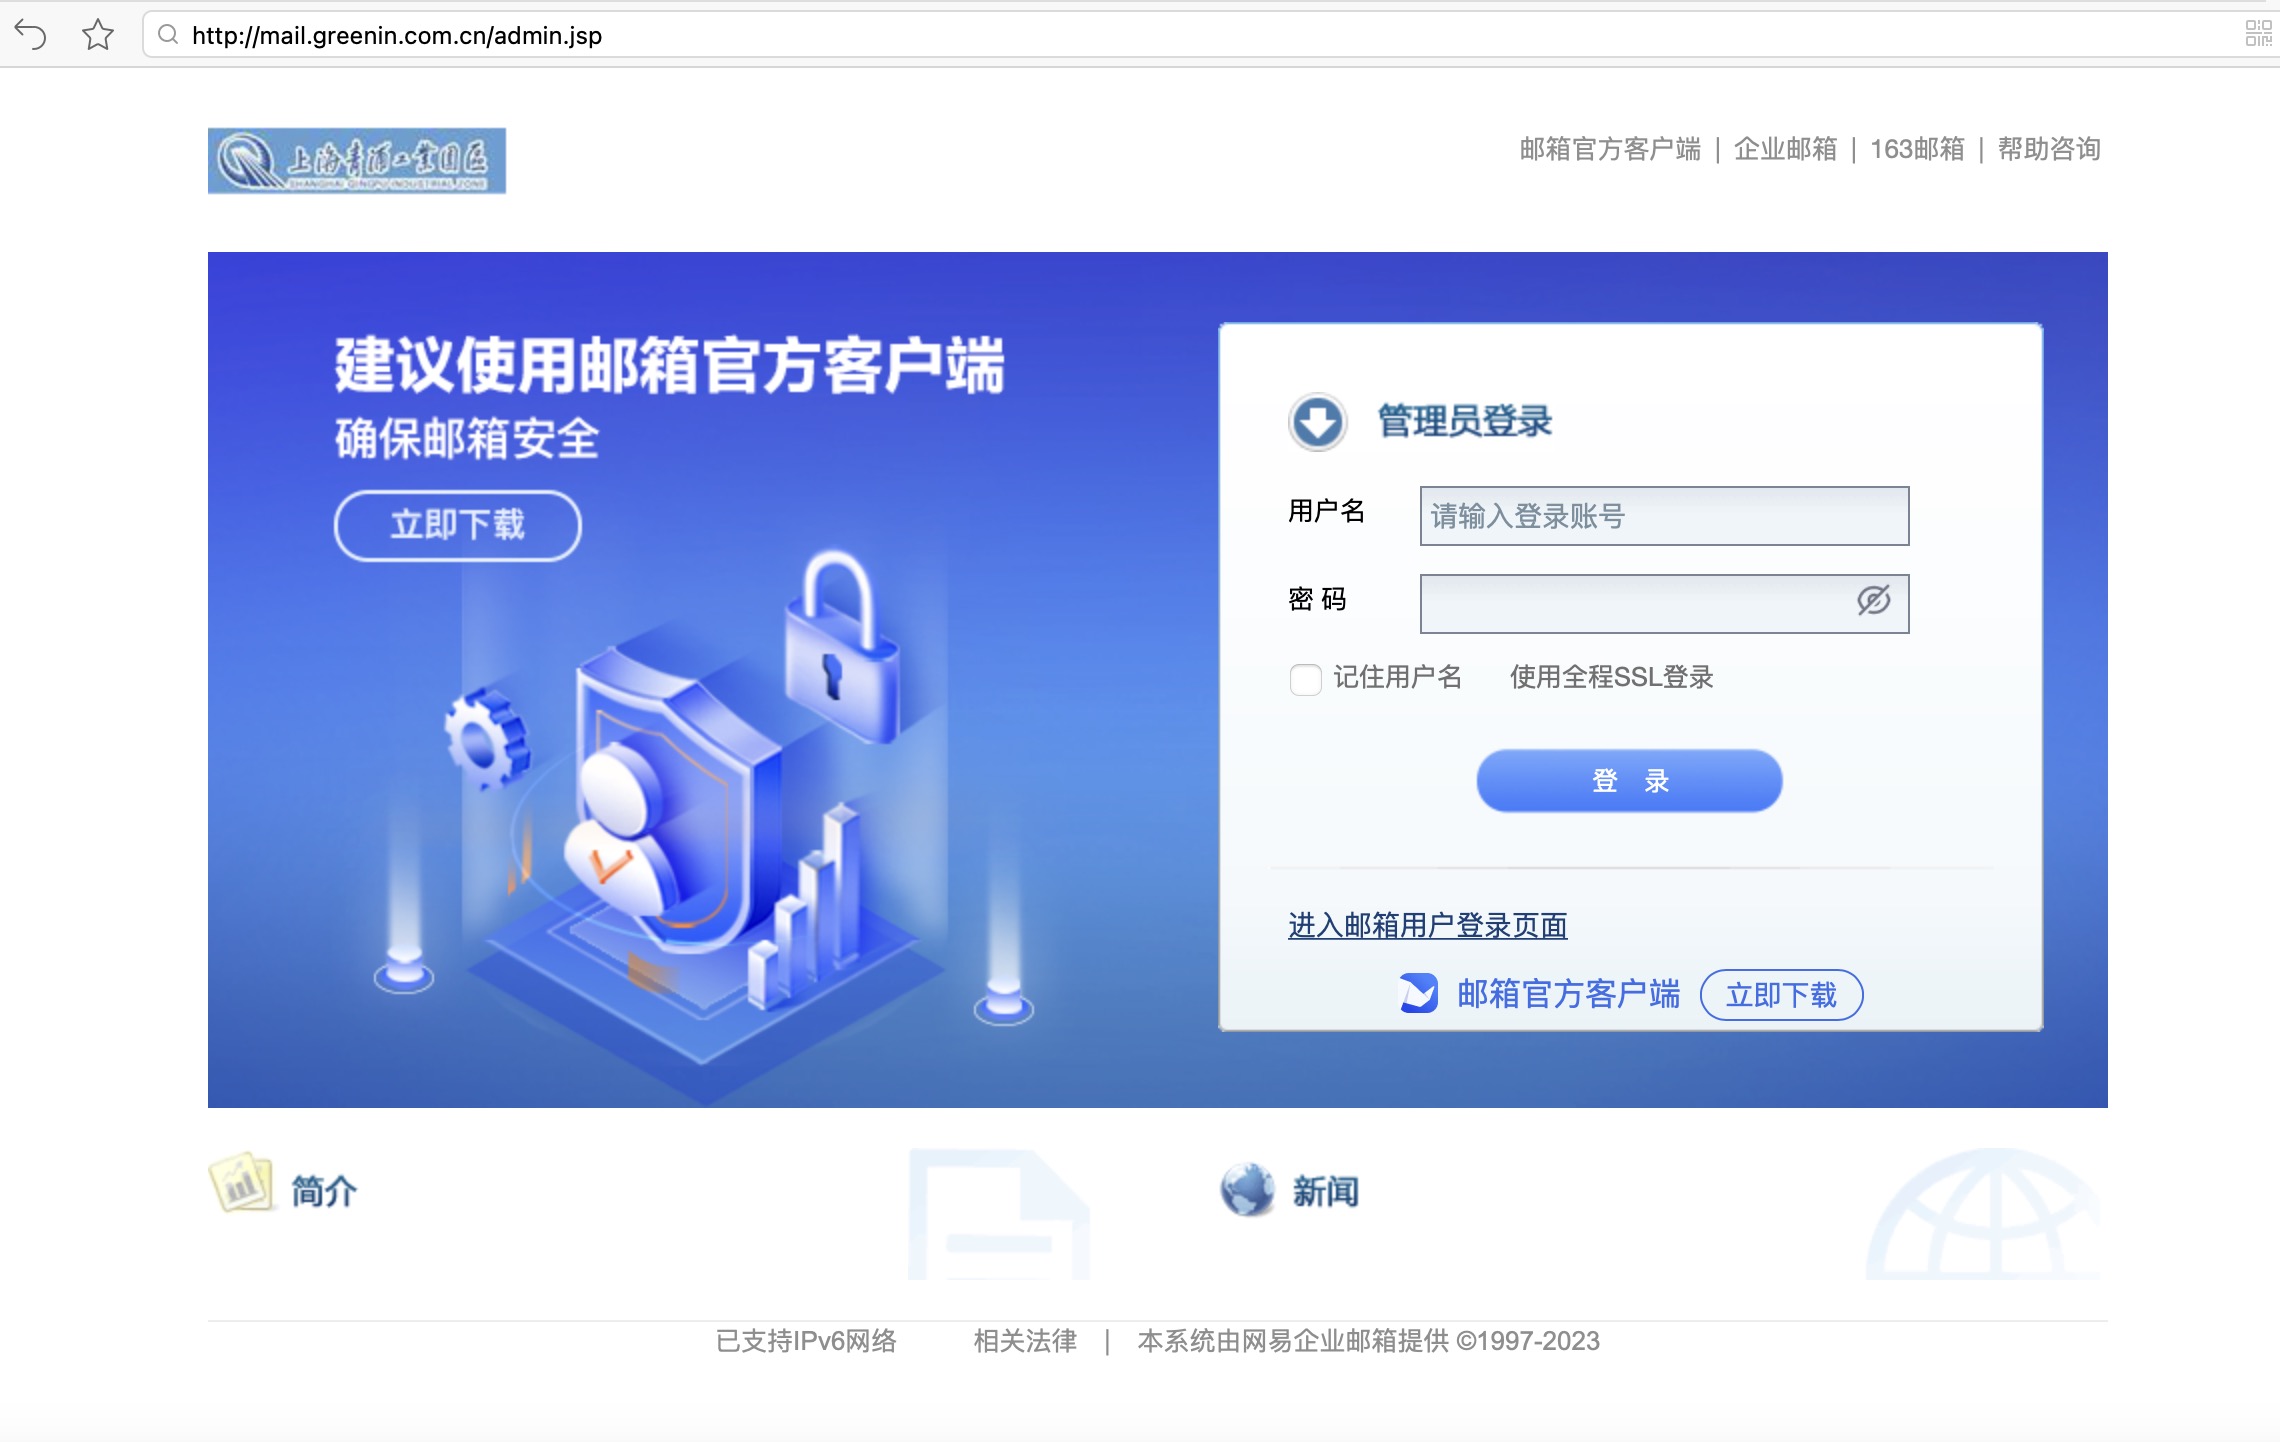This screenshot has height=1442, width=2280.
Task: Open 邮箱官方客户端 in top navigation
Action: [x=1610, y=149]
